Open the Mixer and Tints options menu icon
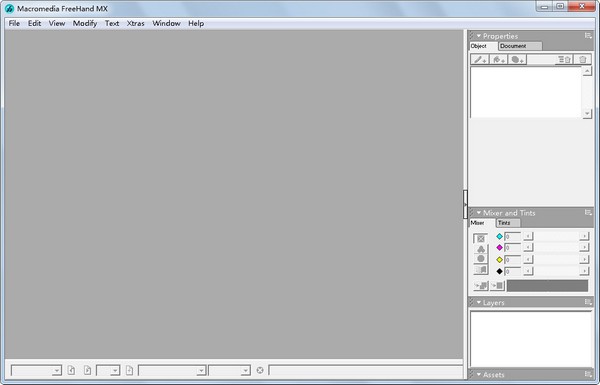 [x=588, y=212]
